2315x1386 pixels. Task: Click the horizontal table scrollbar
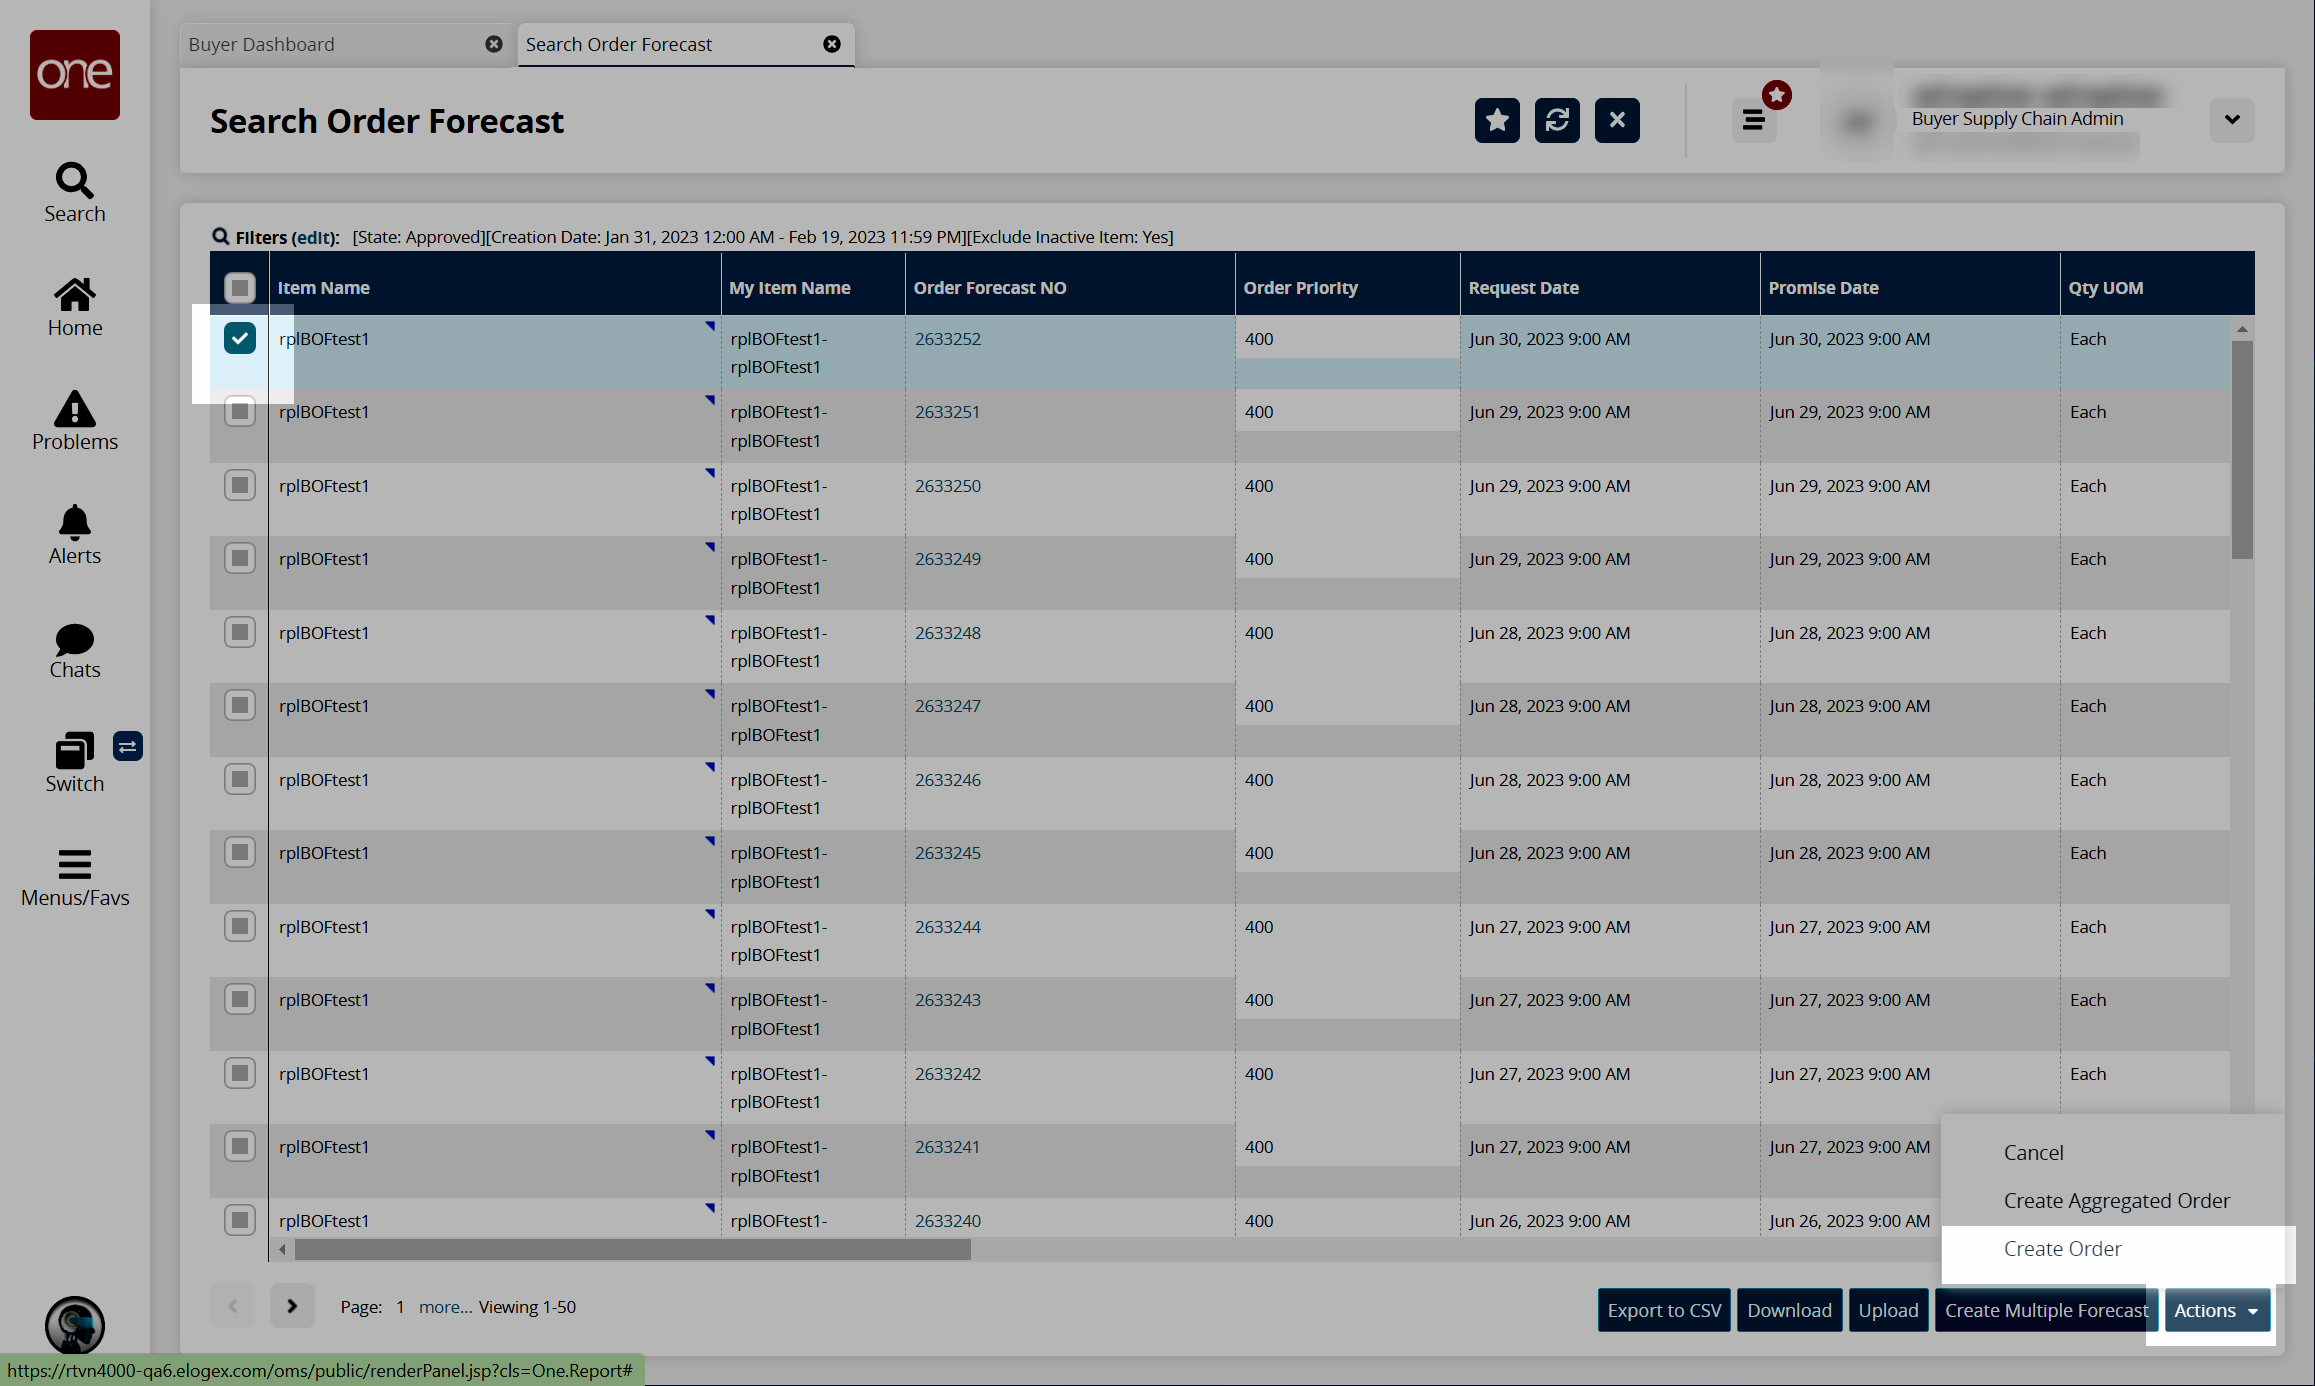click(632, 1249)
